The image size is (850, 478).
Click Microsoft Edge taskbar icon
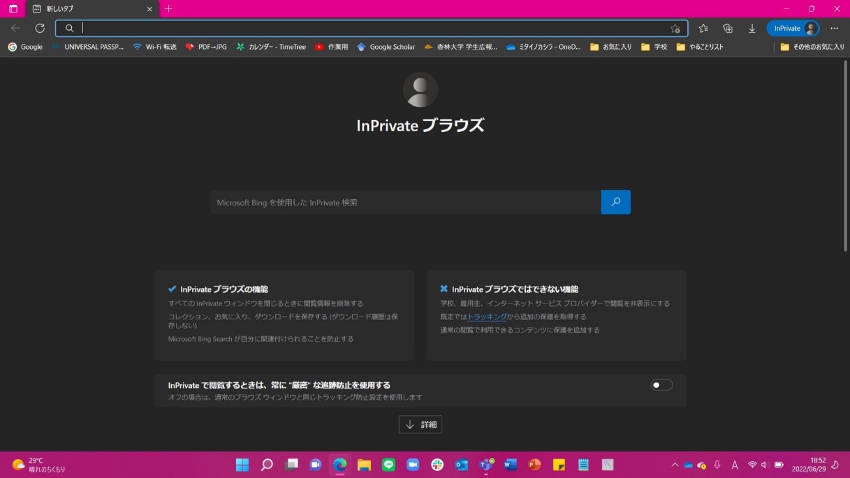coord(340,464)
